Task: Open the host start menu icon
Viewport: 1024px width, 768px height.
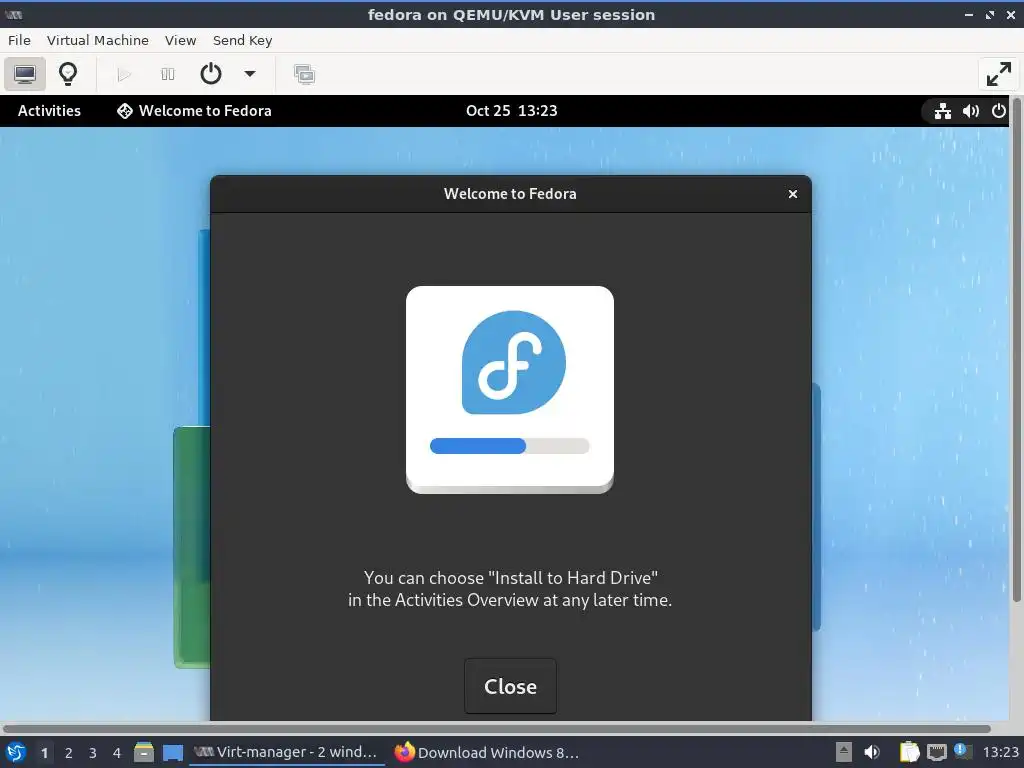Action: tap(16, 753)
